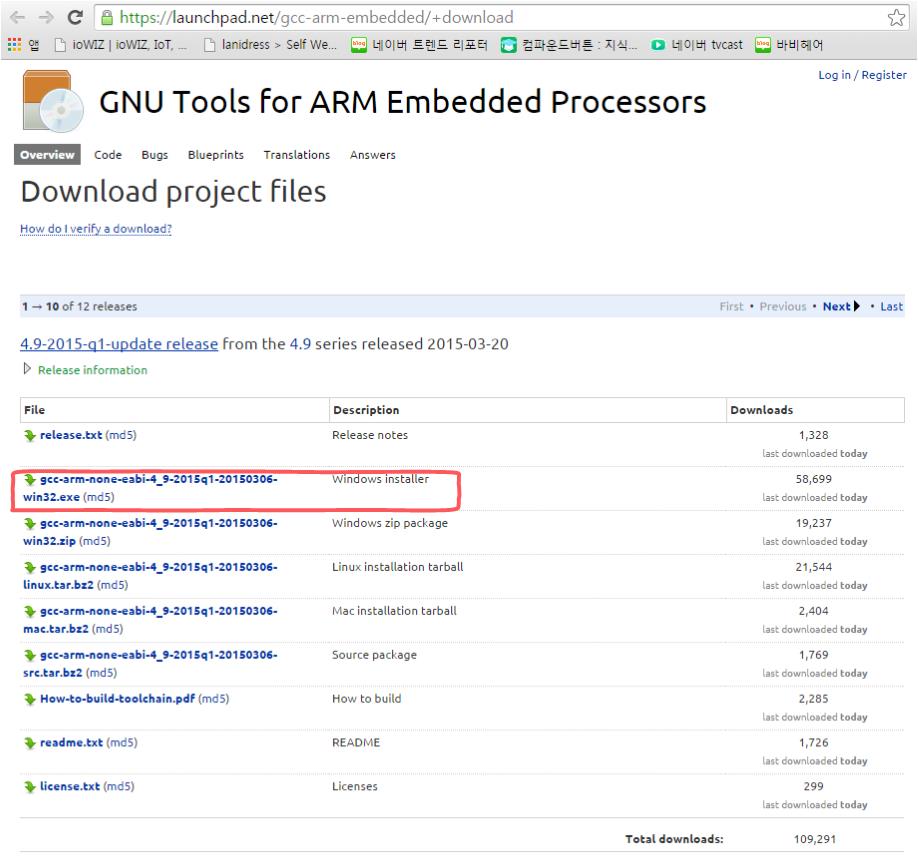Switch to the Code tab

(108, 155)
